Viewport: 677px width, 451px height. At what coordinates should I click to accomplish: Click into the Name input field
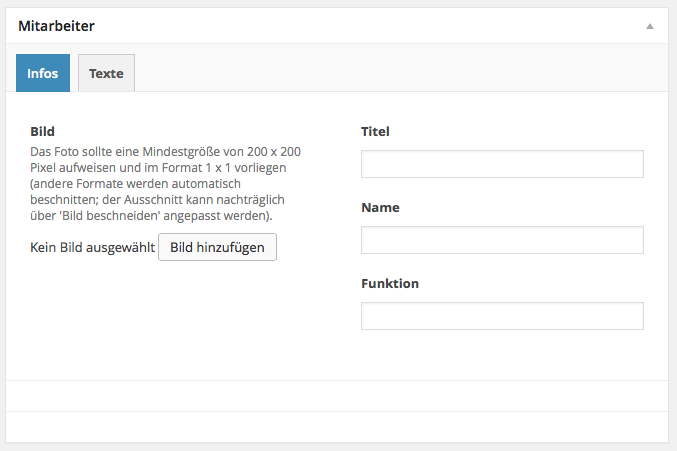502,240
